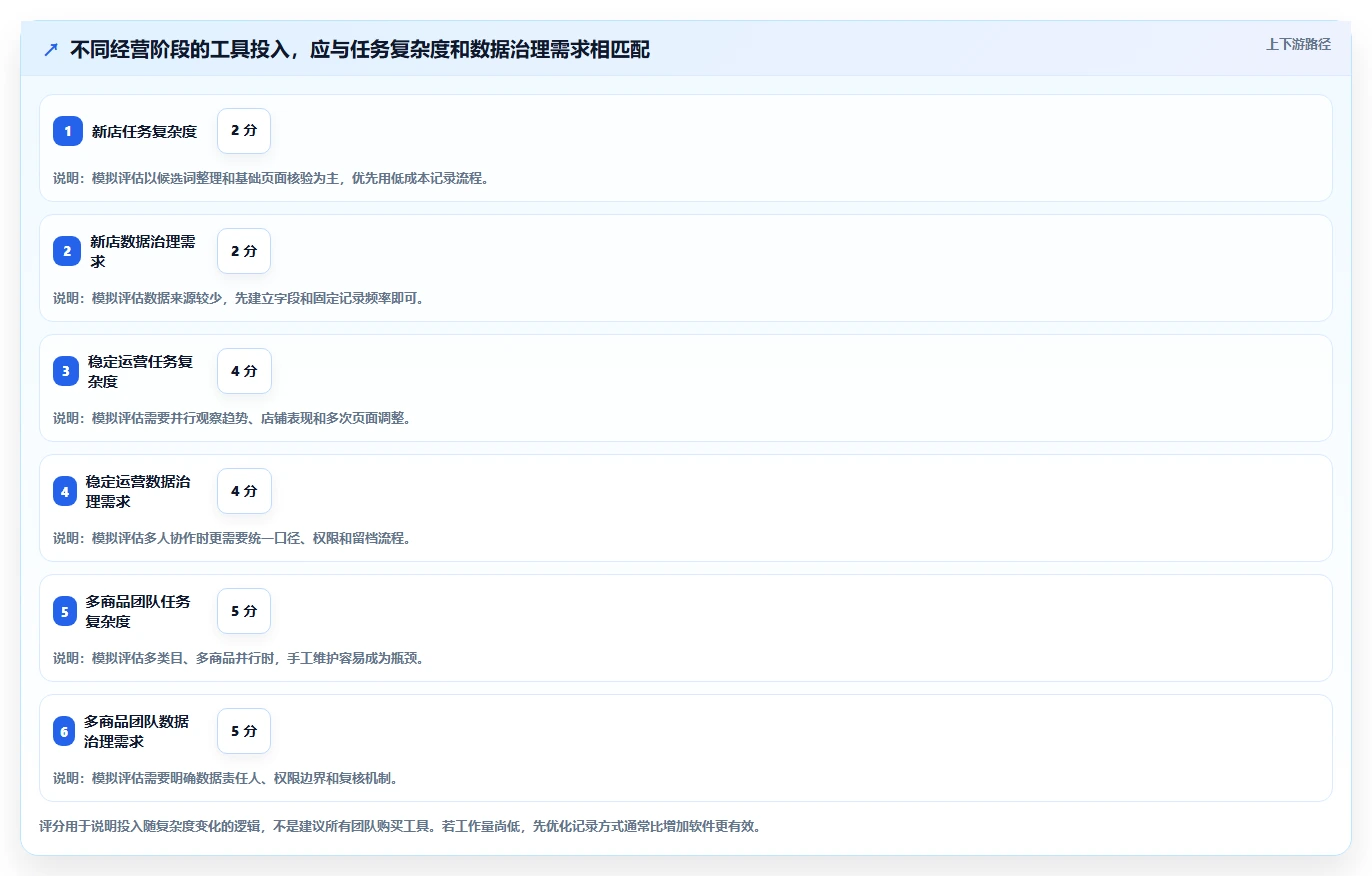Click the note about 数据责任人、权限边界
This screenshot has height=876, width=1372.
[x=226, y=778]
